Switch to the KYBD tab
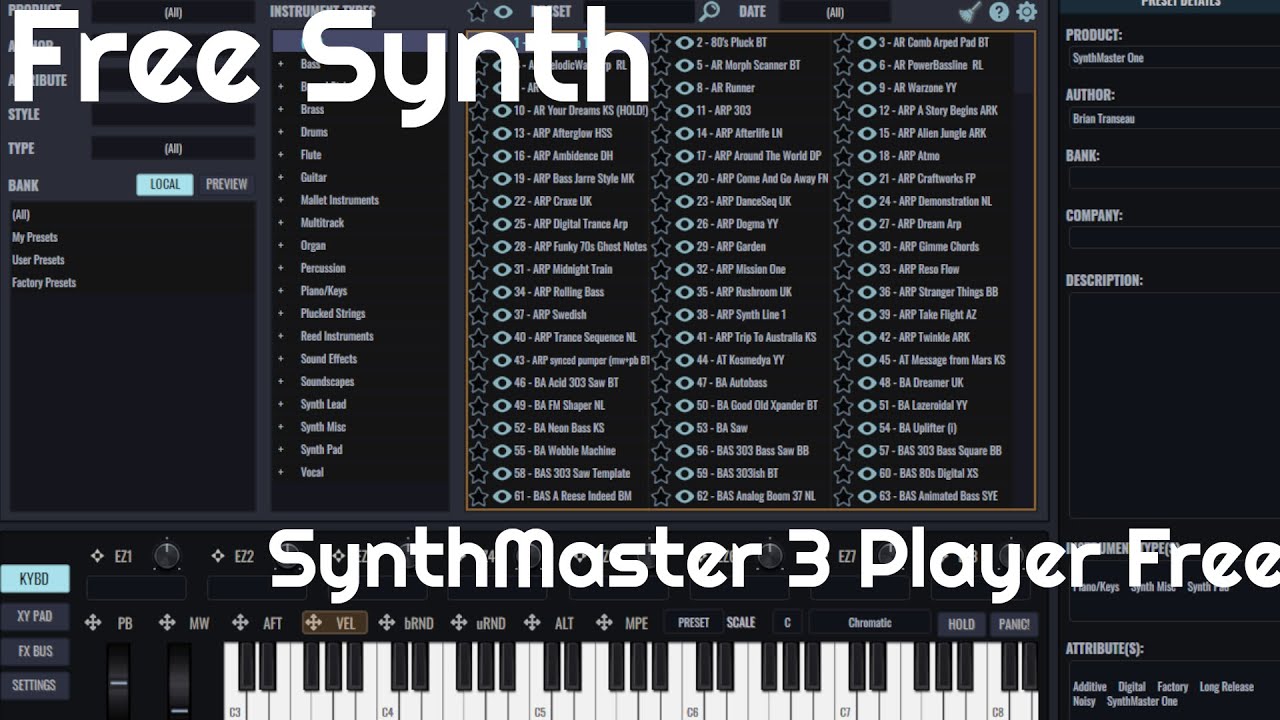This screenshot has width=1280, height=720. point(34,579)
